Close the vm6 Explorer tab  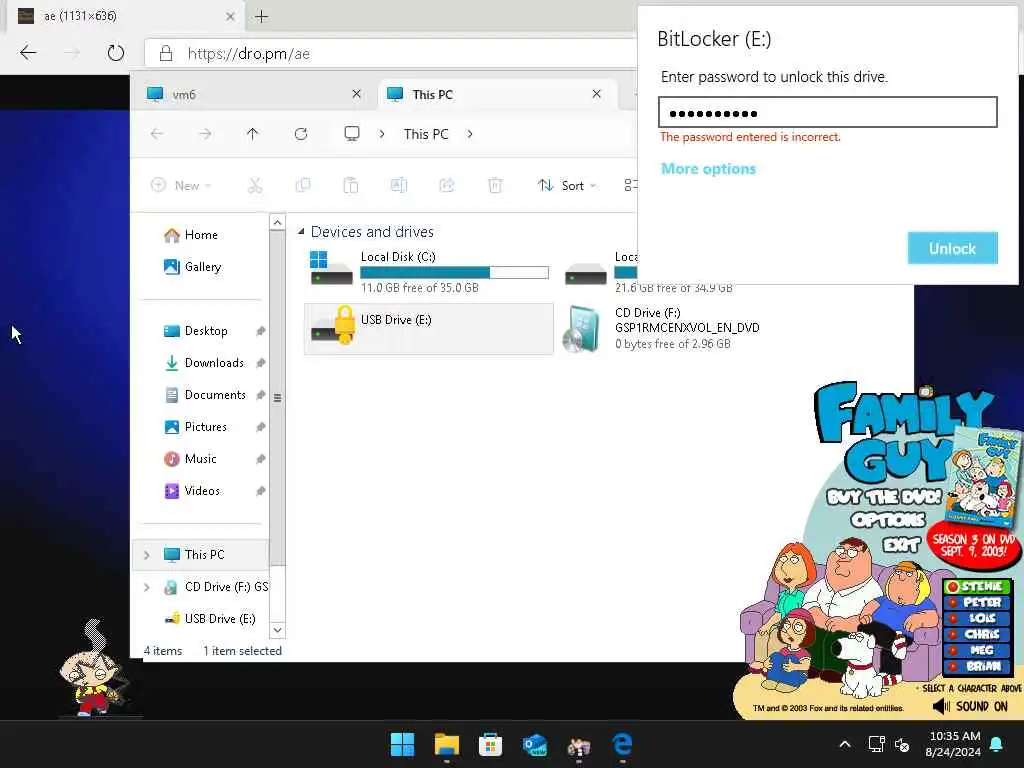tap(357, 94)
